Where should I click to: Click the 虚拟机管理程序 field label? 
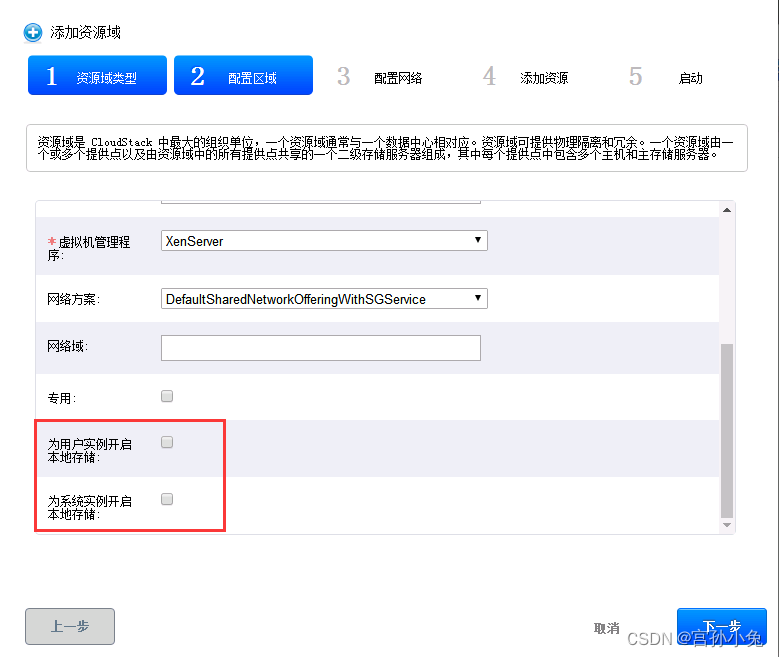89,248
